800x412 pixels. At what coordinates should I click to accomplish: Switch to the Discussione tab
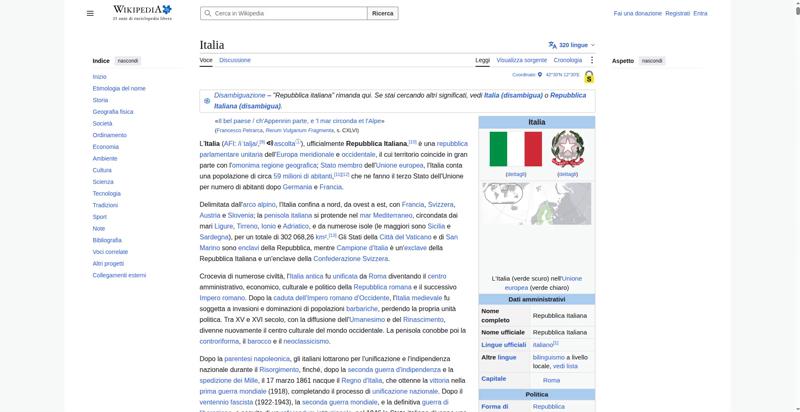(235, 60)
